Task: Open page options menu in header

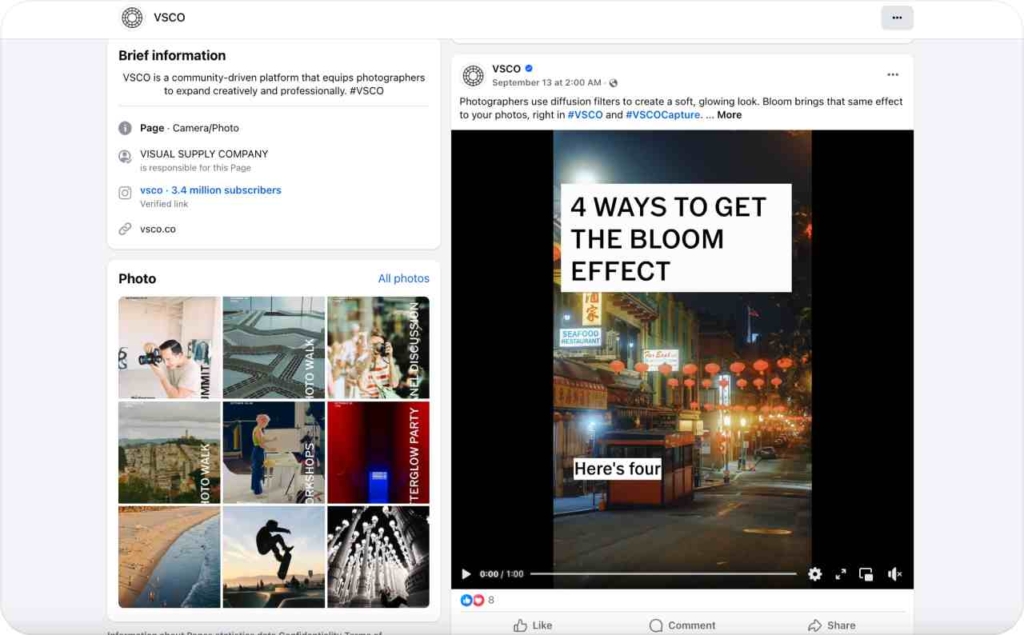Action: [x=896, y=18]
